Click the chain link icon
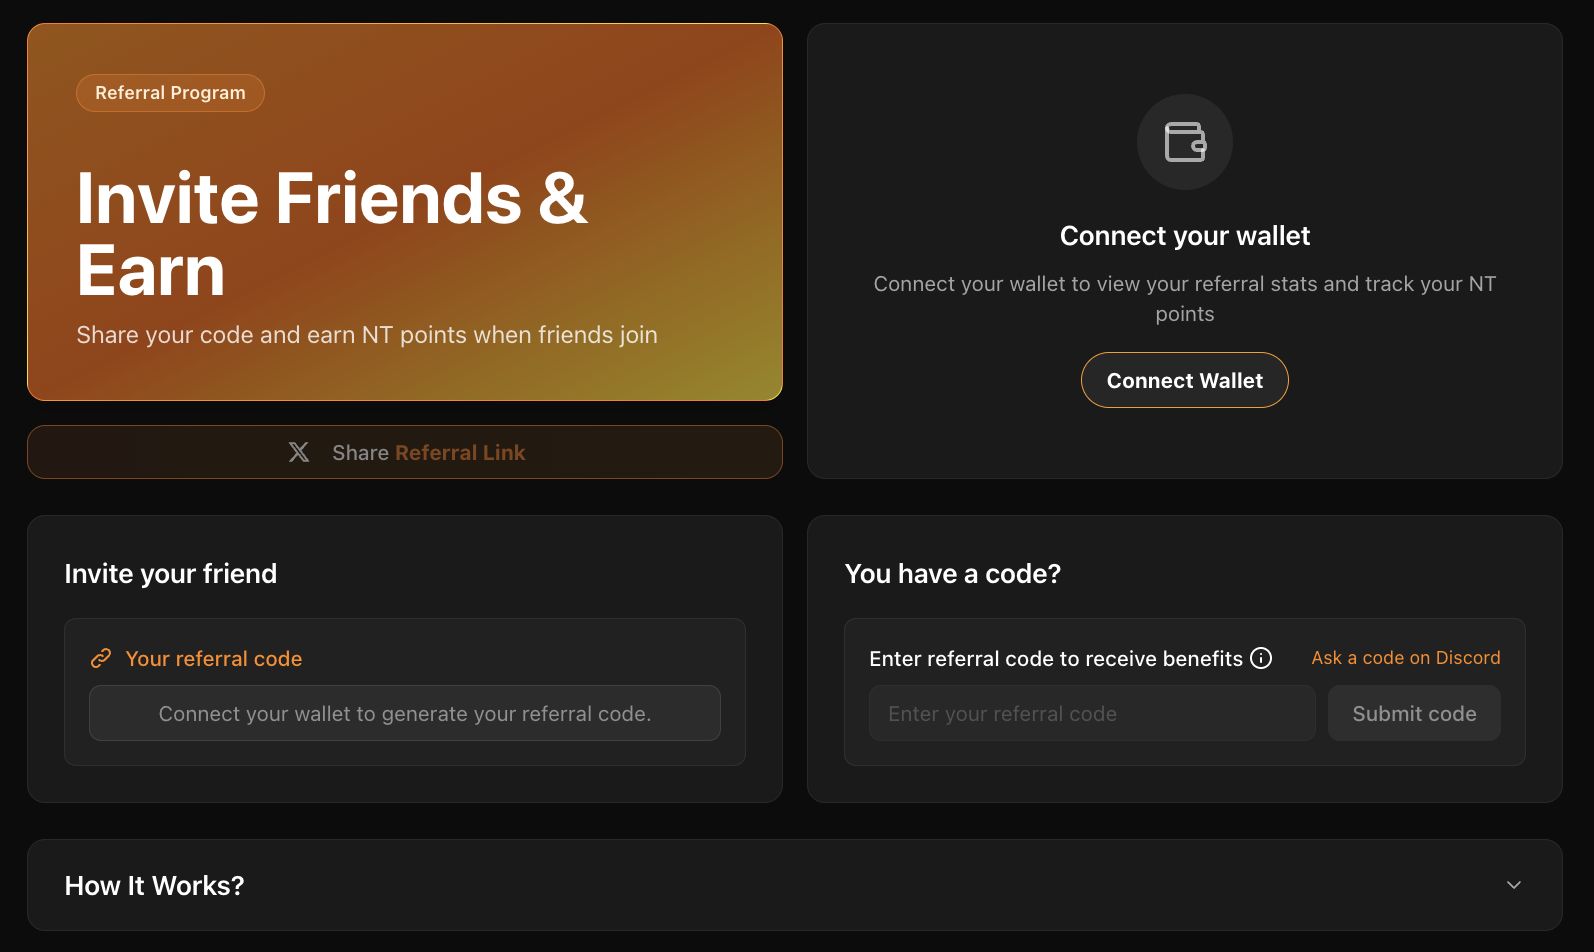 coord(101,658)
